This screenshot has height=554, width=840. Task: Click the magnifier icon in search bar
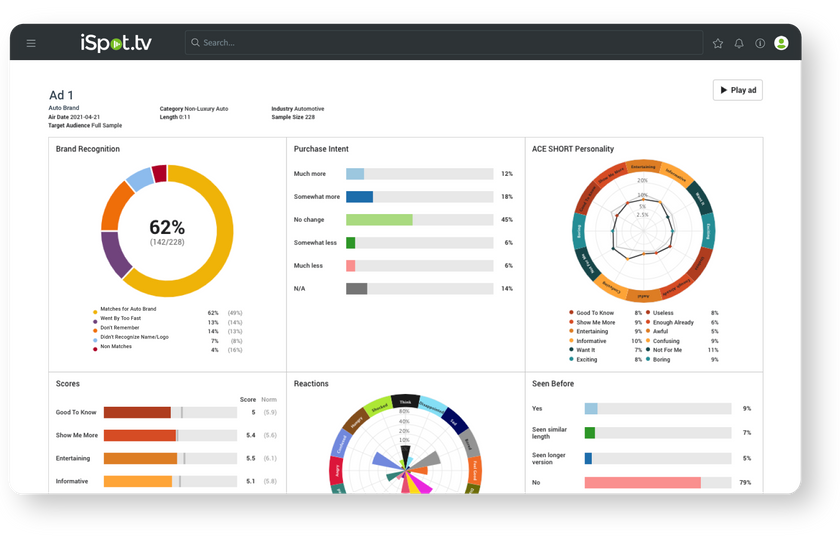(195, 43)
